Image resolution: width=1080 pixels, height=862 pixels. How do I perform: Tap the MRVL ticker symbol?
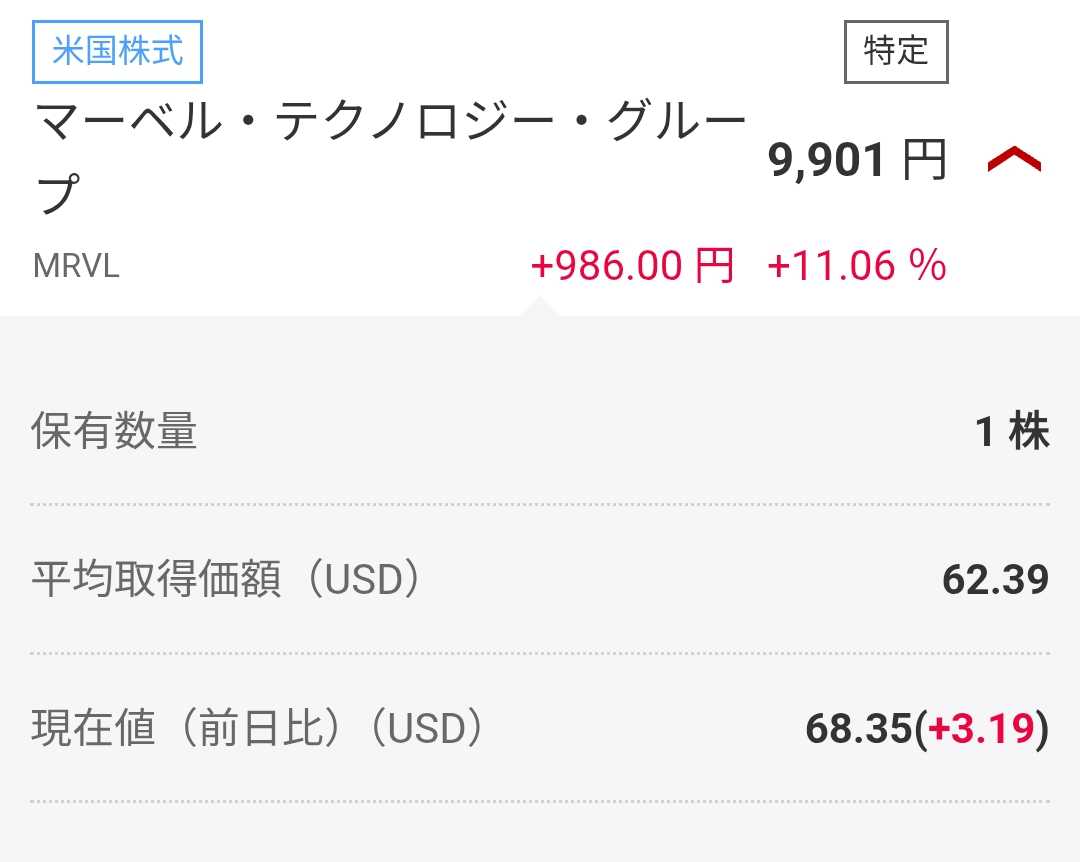tap(76, 267)
